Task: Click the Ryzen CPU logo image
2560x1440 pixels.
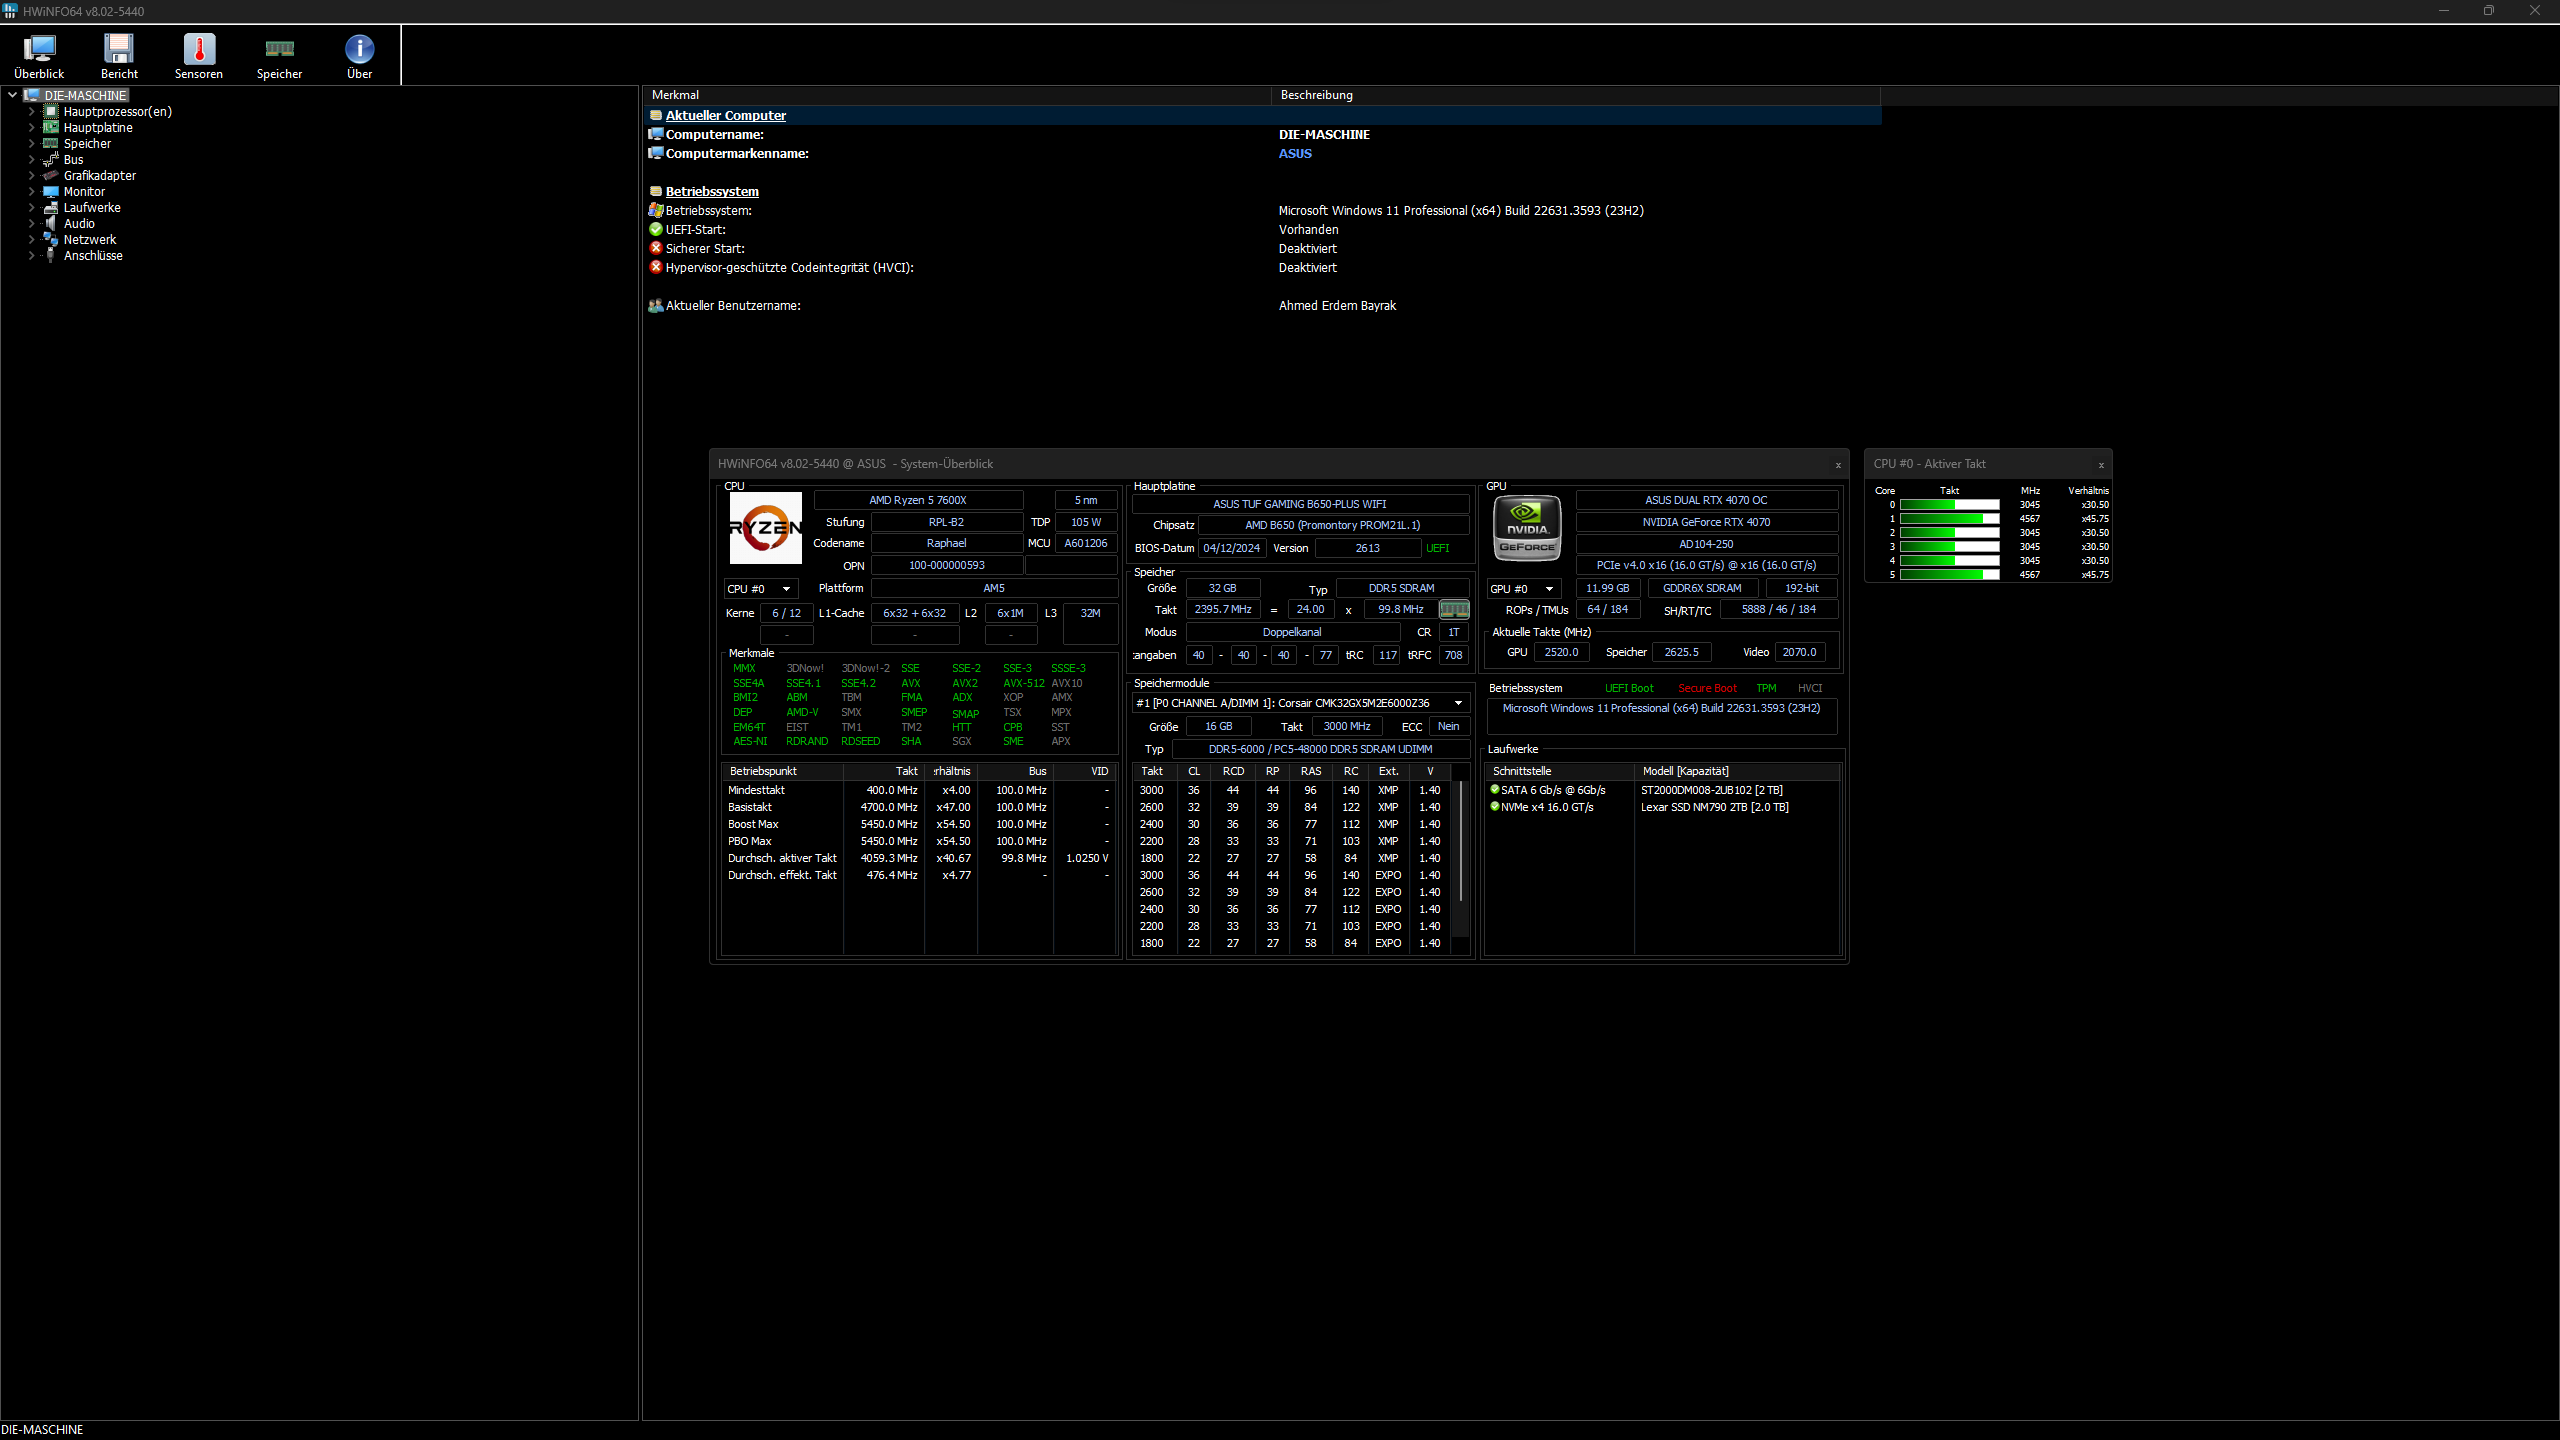Action: [765, 528]
